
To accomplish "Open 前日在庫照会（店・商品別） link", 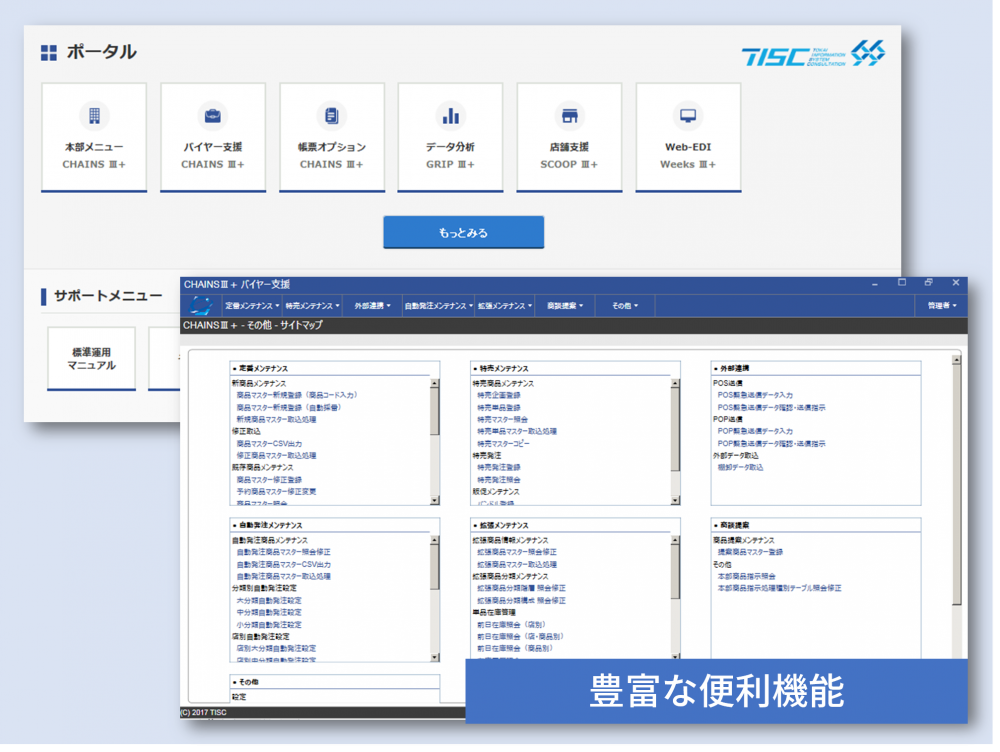I will point(521,637).
